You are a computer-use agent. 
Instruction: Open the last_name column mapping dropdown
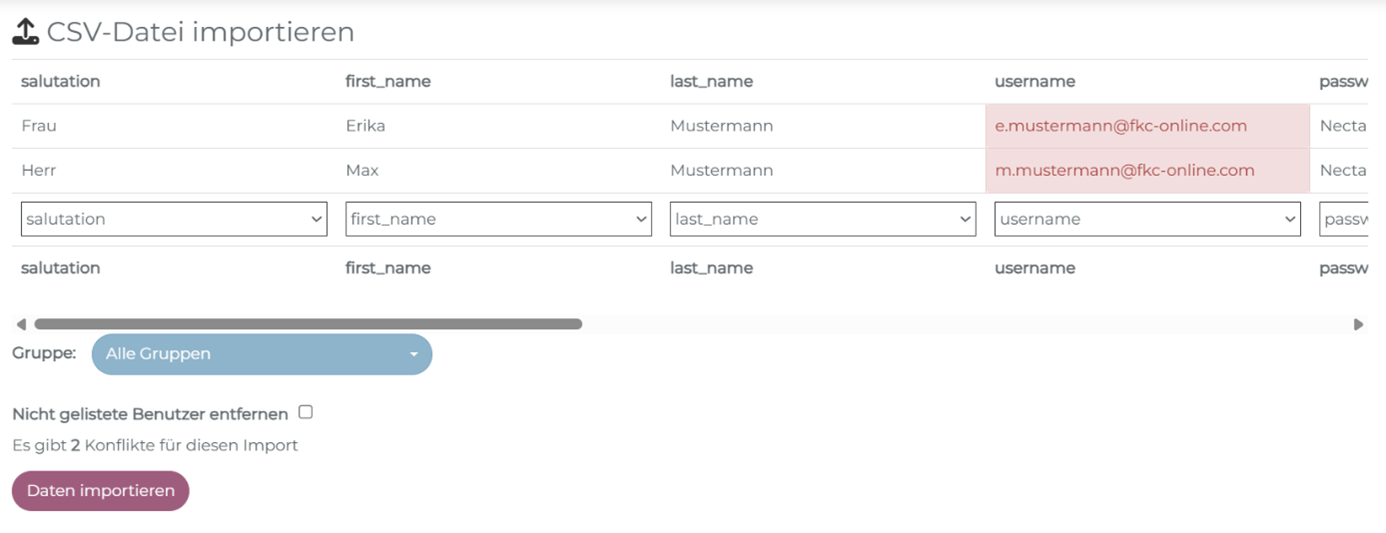click(822, 219)
